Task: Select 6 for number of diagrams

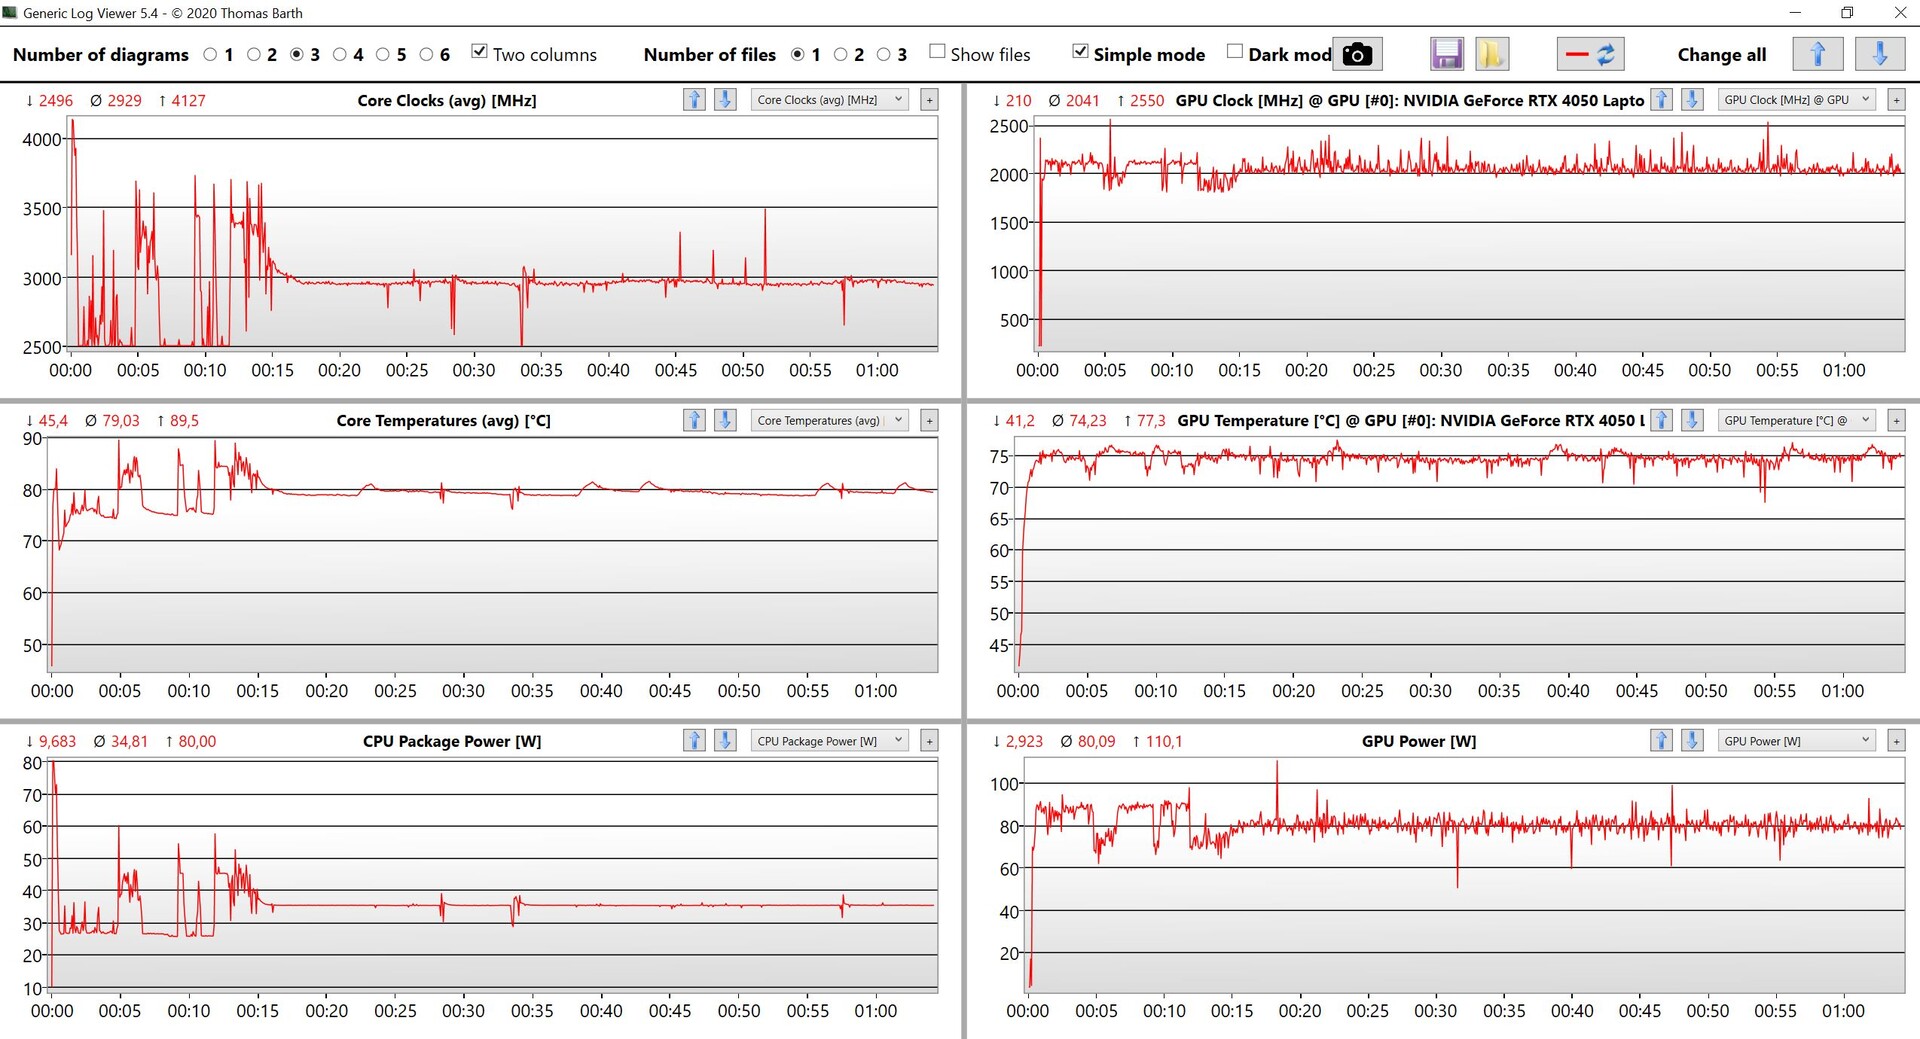Action: (x=427, y=55)
